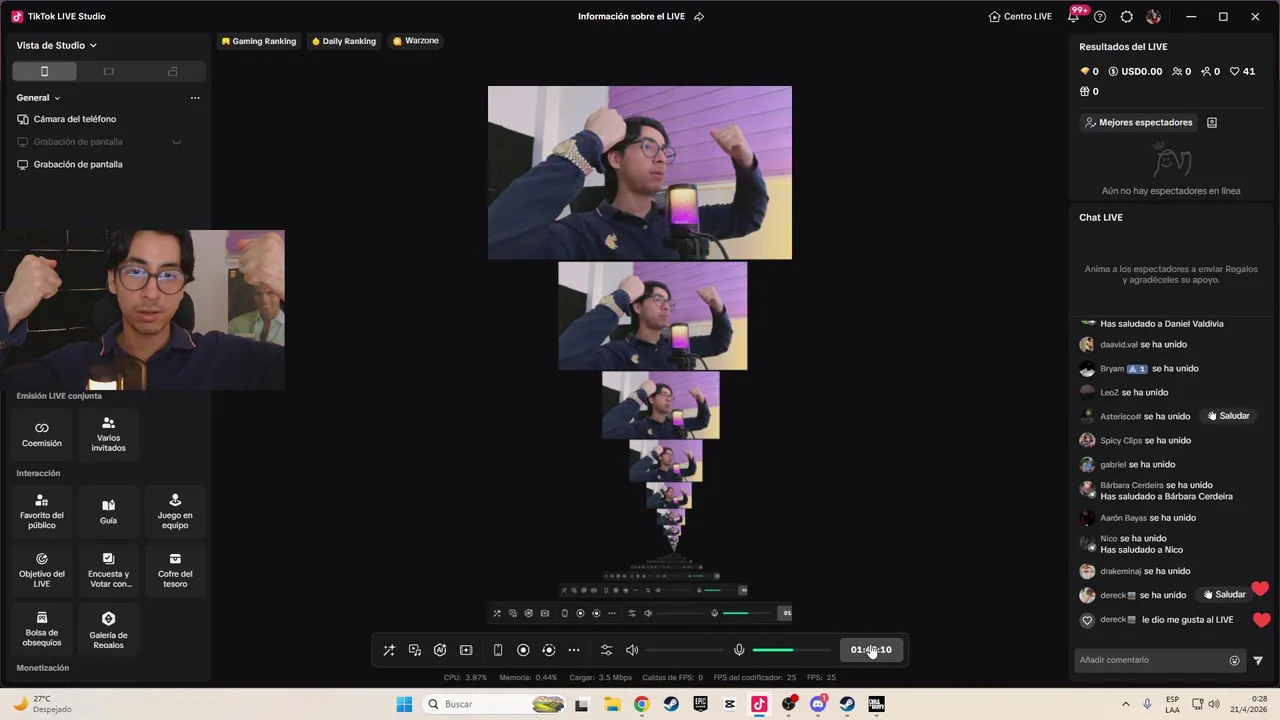Open Google Chrome from taskbar
Image resolution: width=1280 pixels, height=720 pixels.
[x=641, y=704]
